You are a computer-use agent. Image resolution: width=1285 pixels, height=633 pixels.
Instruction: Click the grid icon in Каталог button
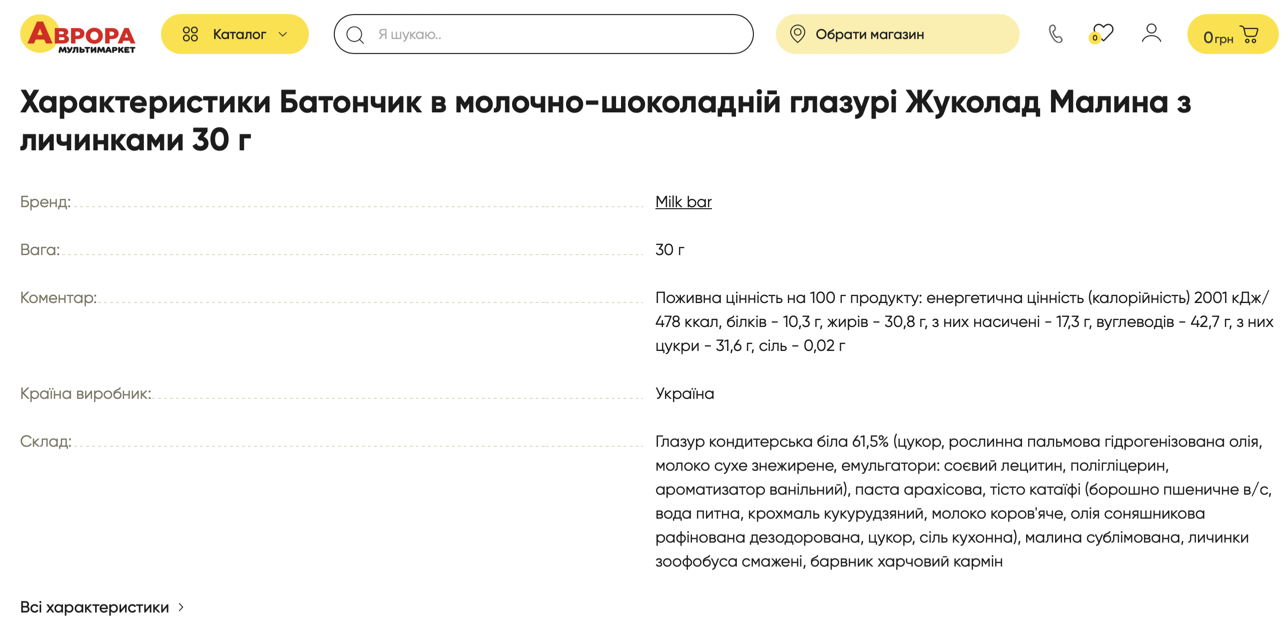[x=190, y=34]
